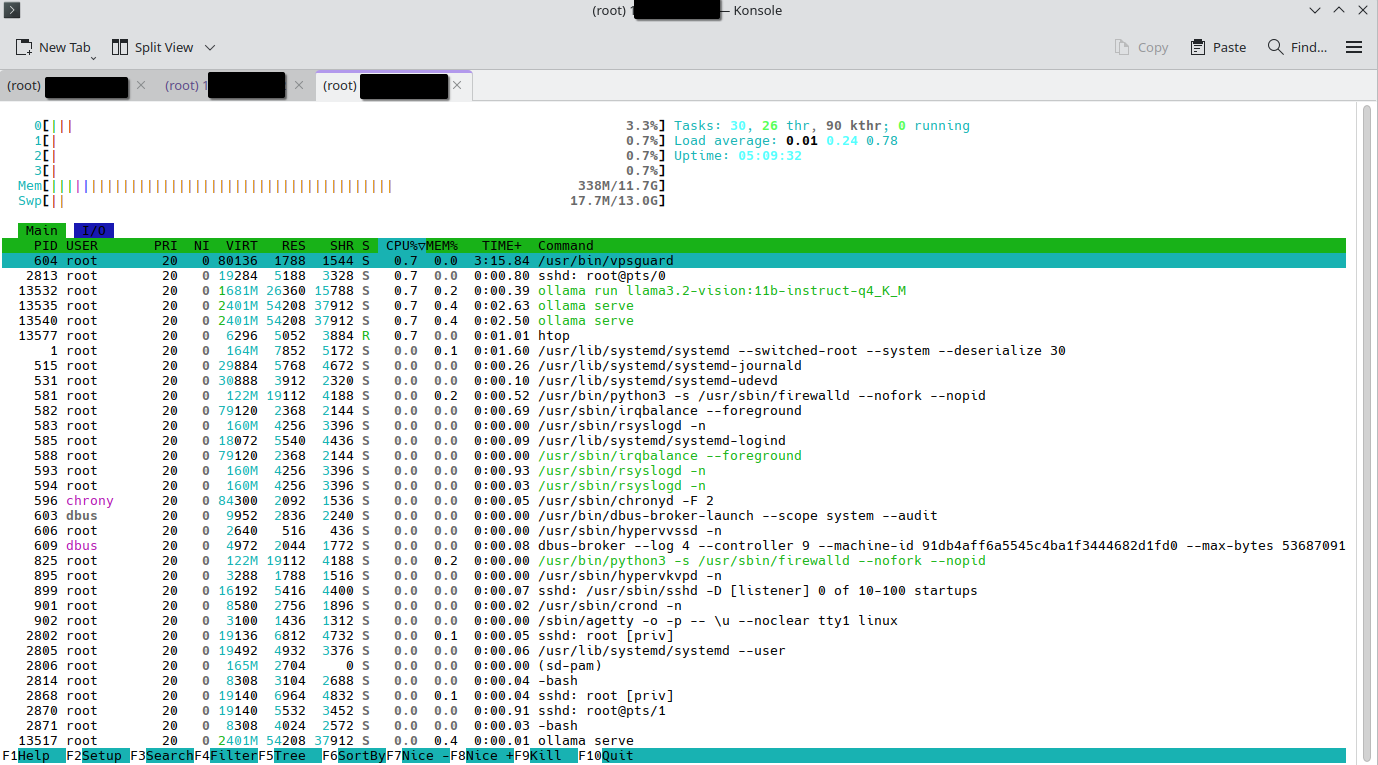1378x765 pixels.
Task: Select ollama serve row with PID 13540
Action: pyautogui.click(x=674, y=321)
